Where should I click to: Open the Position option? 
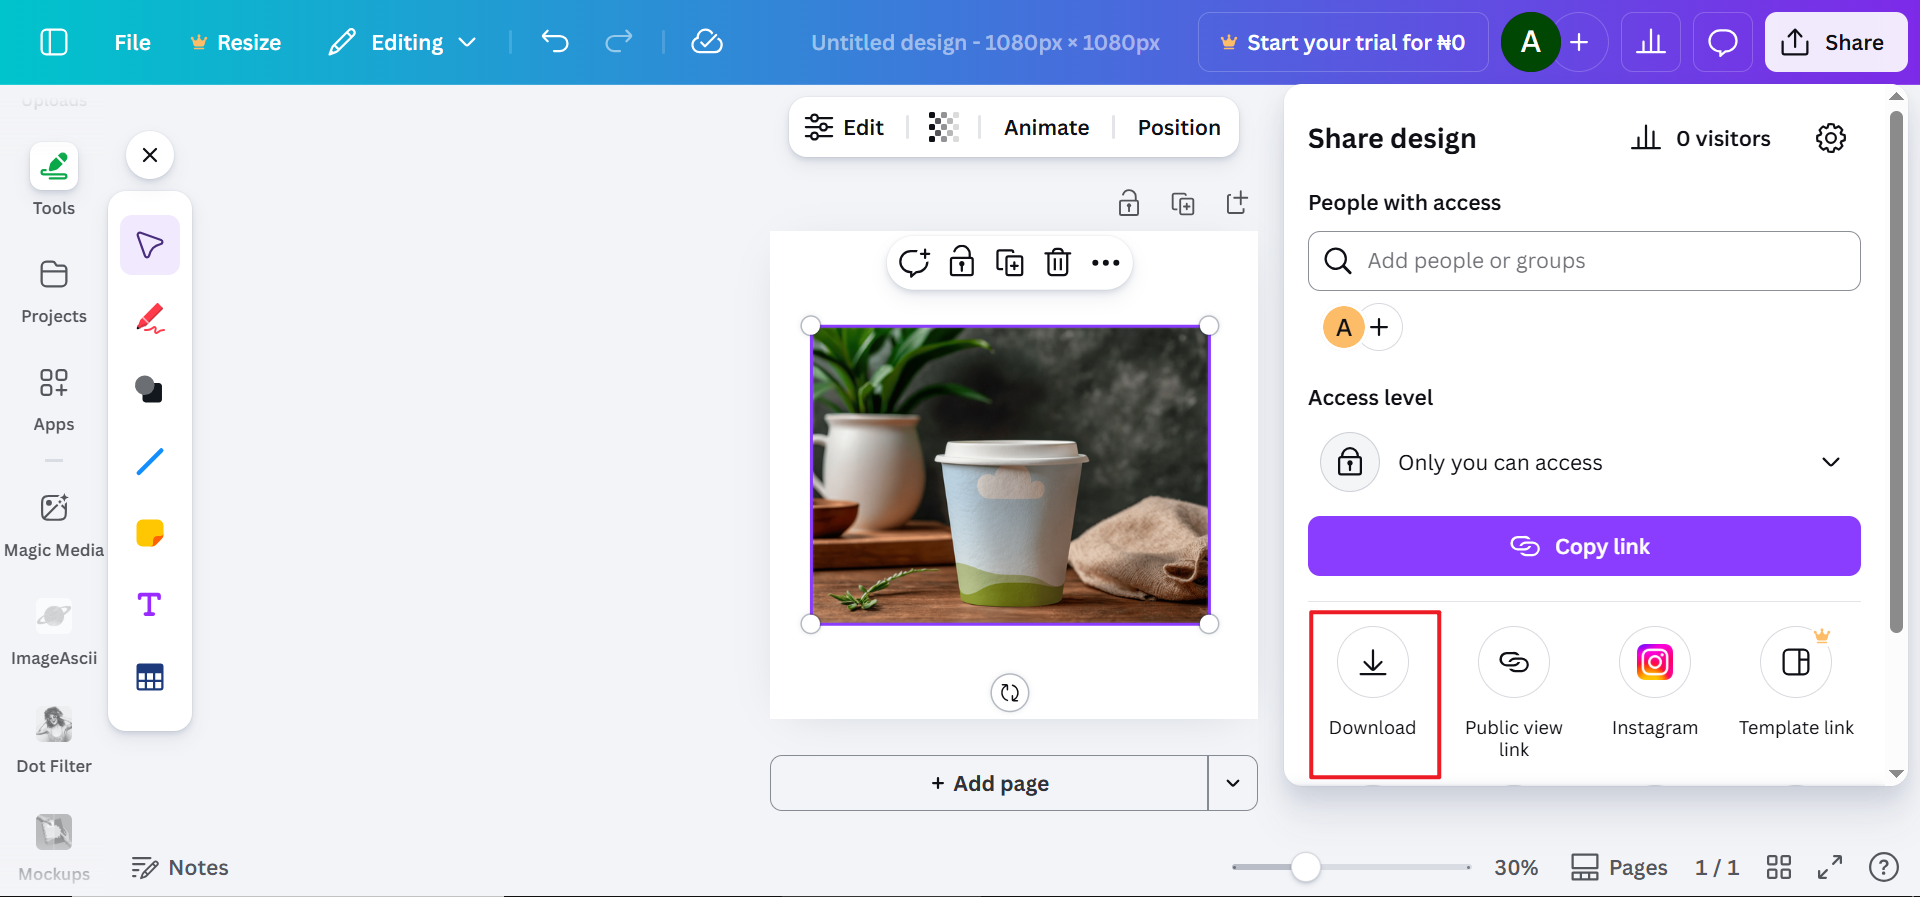pyautogui.click(x=1179, y=127)
